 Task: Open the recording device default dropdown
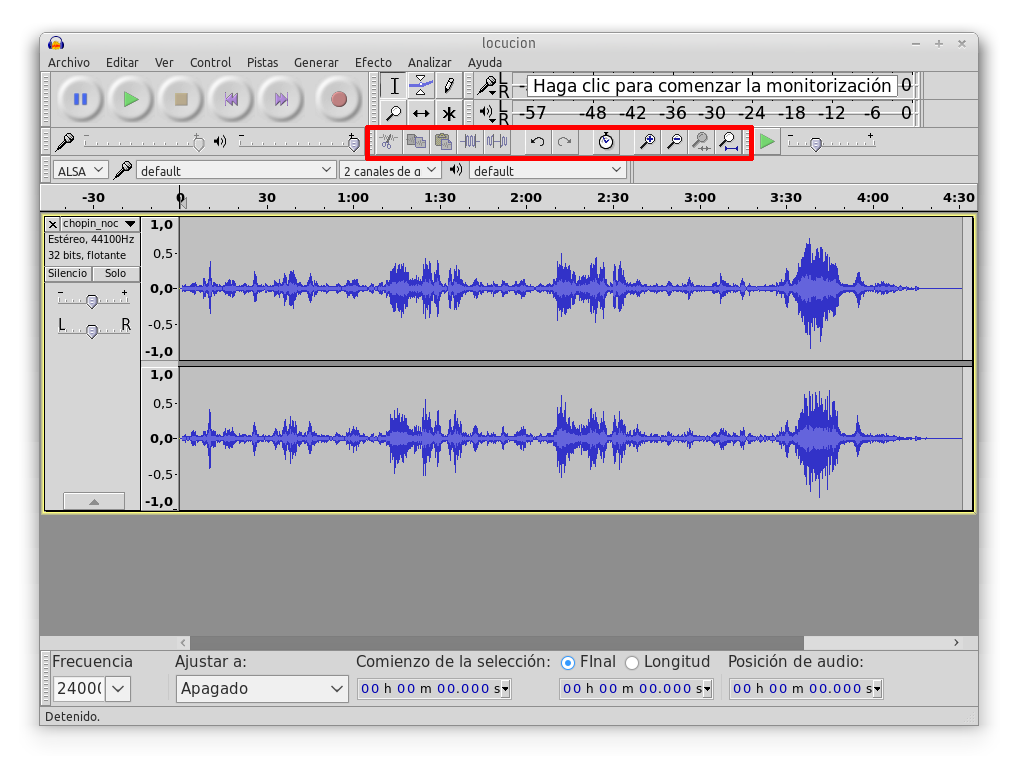[x=236, y=171]
